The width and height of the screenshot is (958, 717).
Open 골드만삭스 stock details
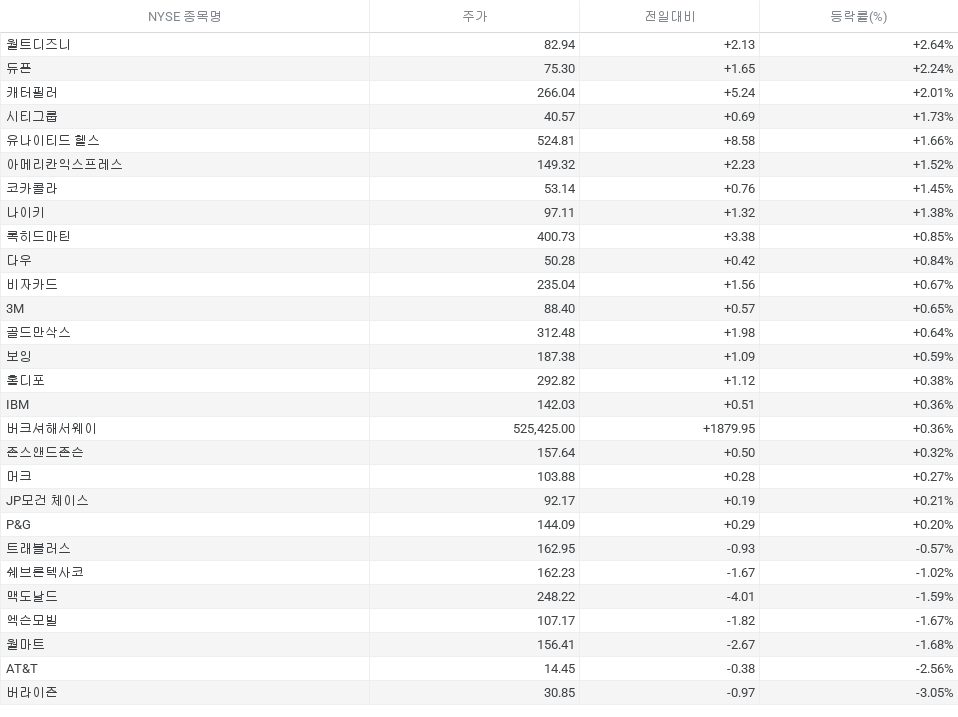[38, 333]
